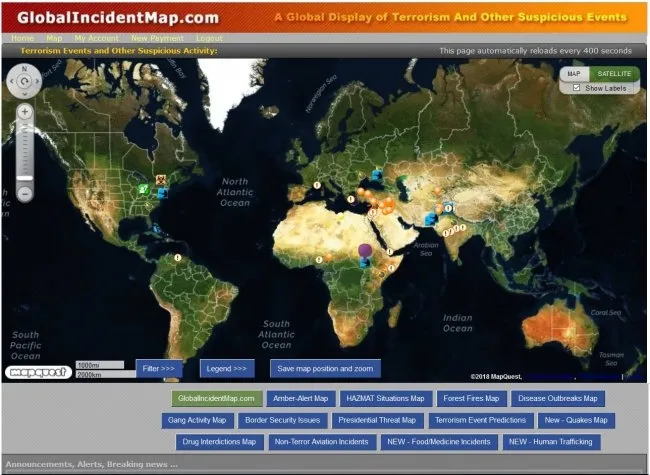Image resolution: width=650 pixels, height=475 pixels.
Task: Open the Amber-Alert Map
Action: (301, 398)
